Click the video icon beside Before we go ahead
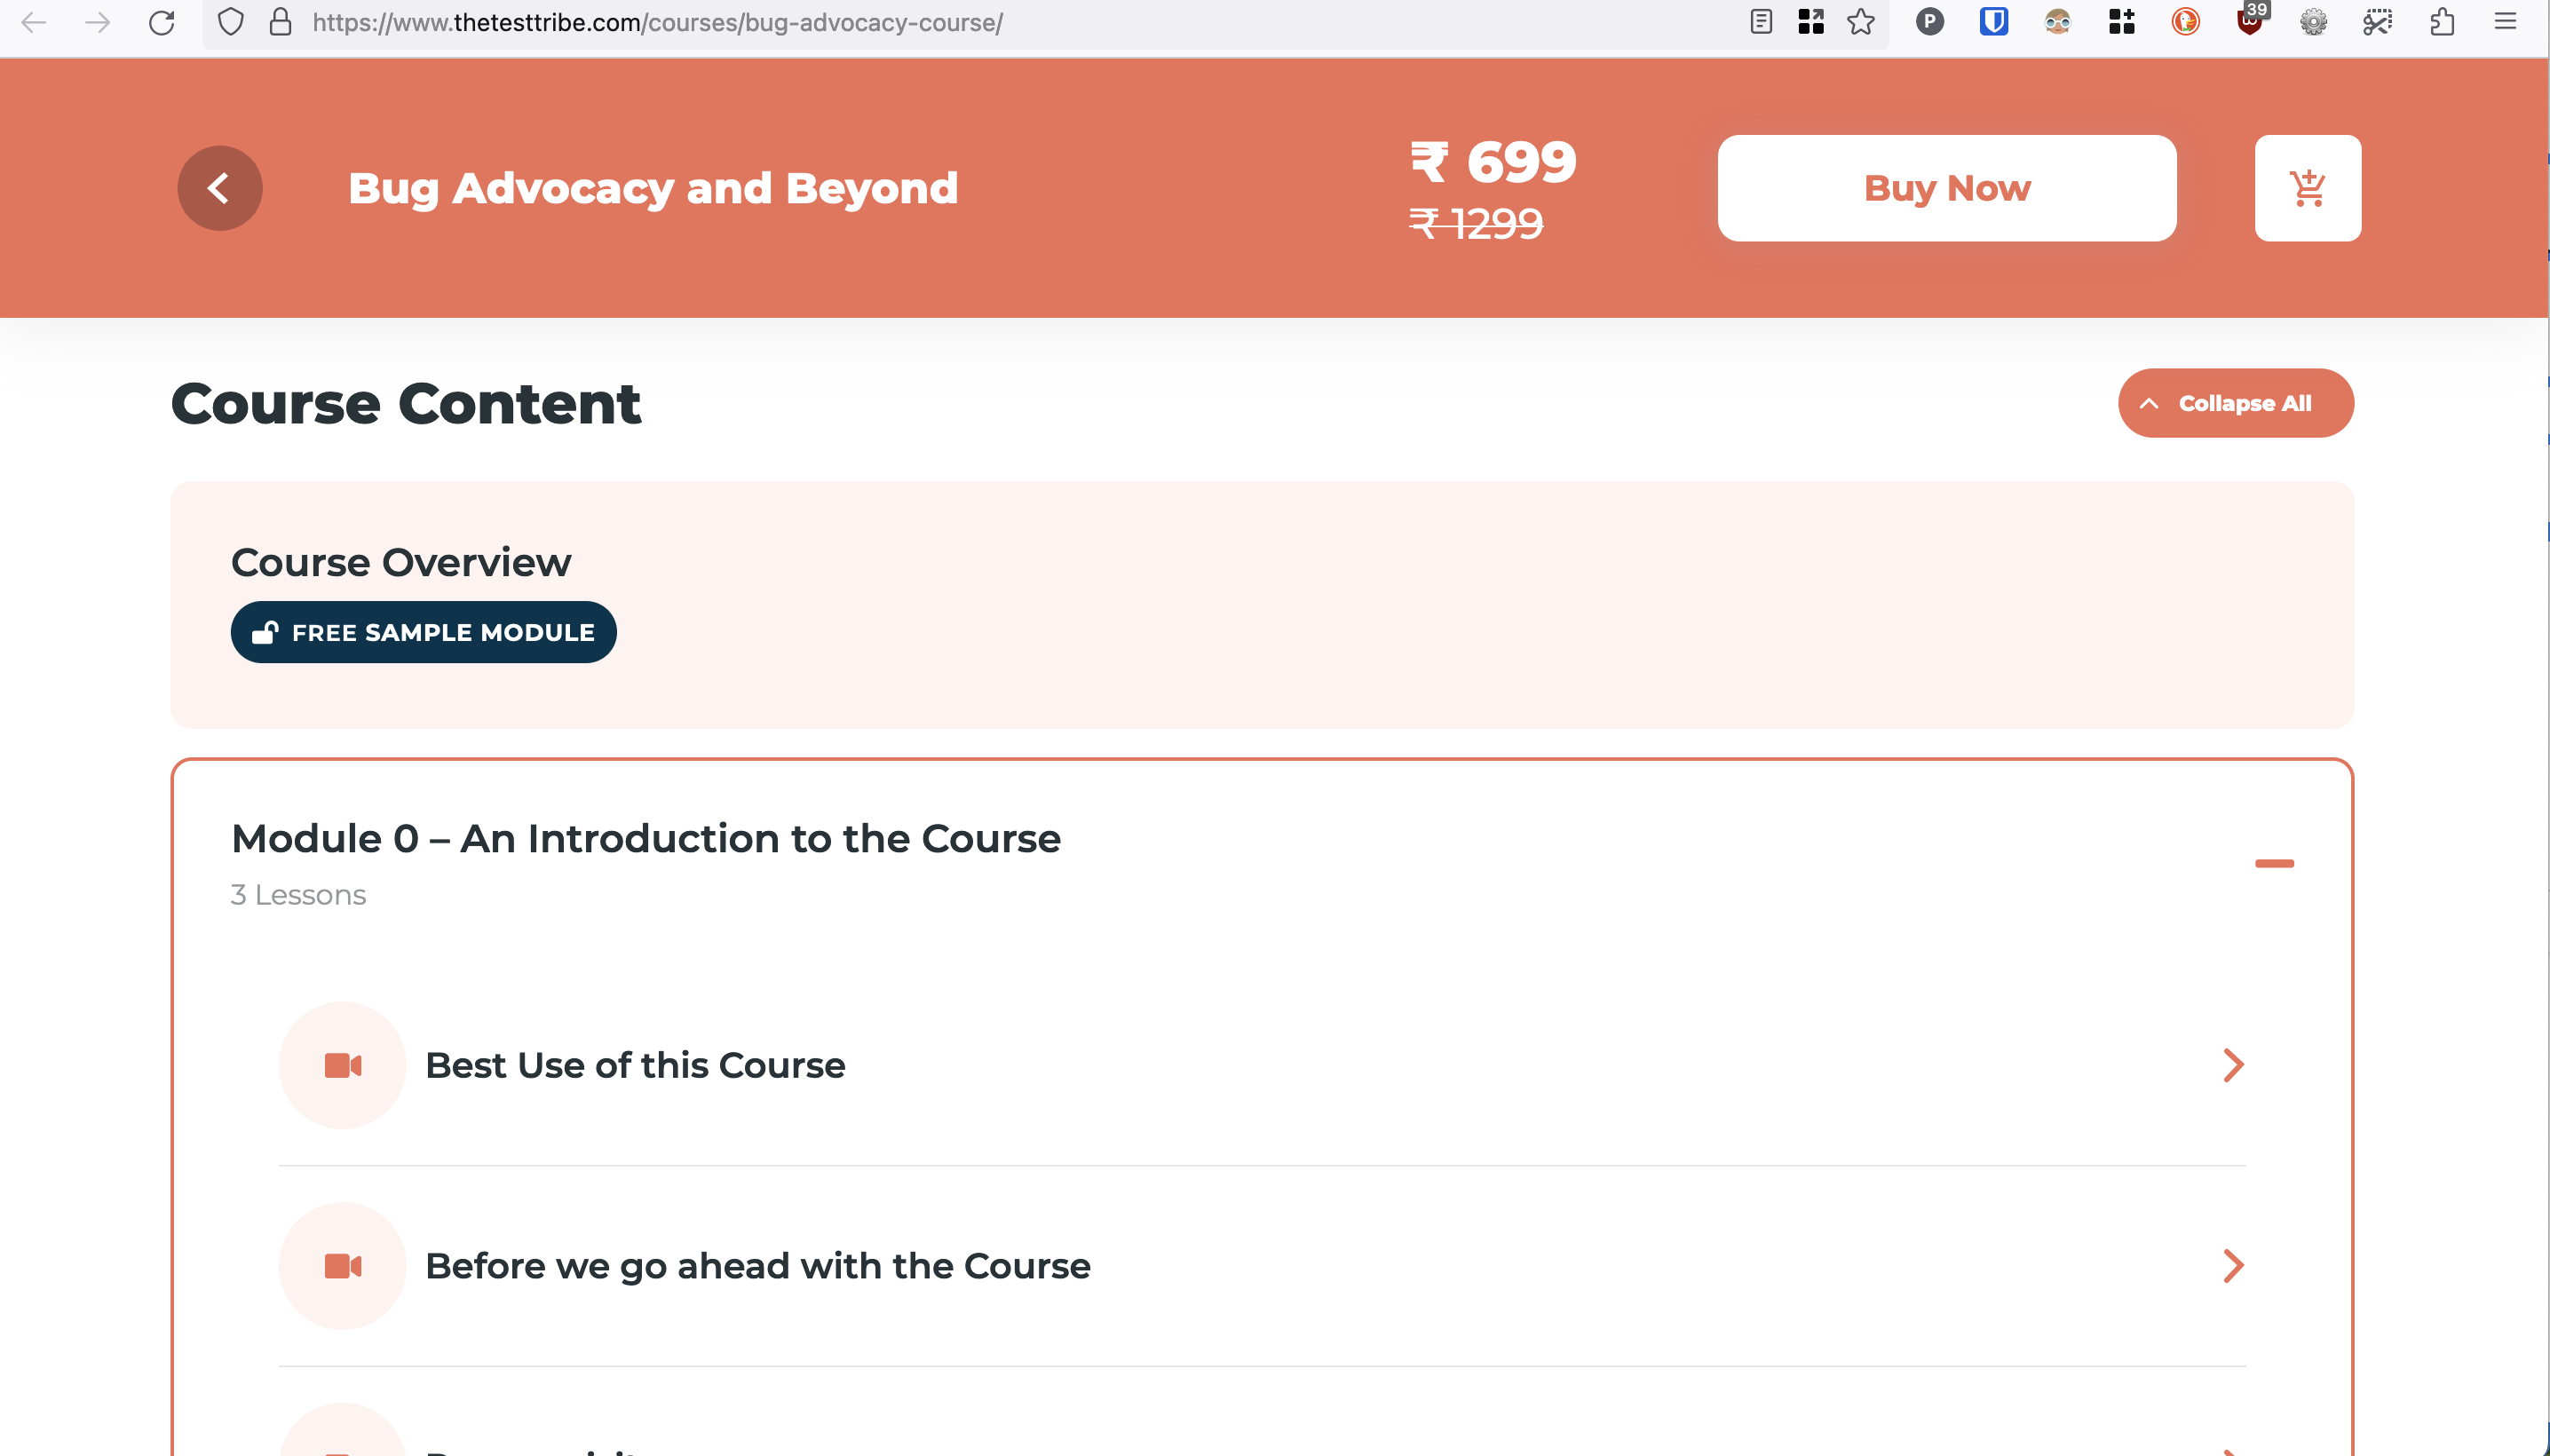 342,1266
